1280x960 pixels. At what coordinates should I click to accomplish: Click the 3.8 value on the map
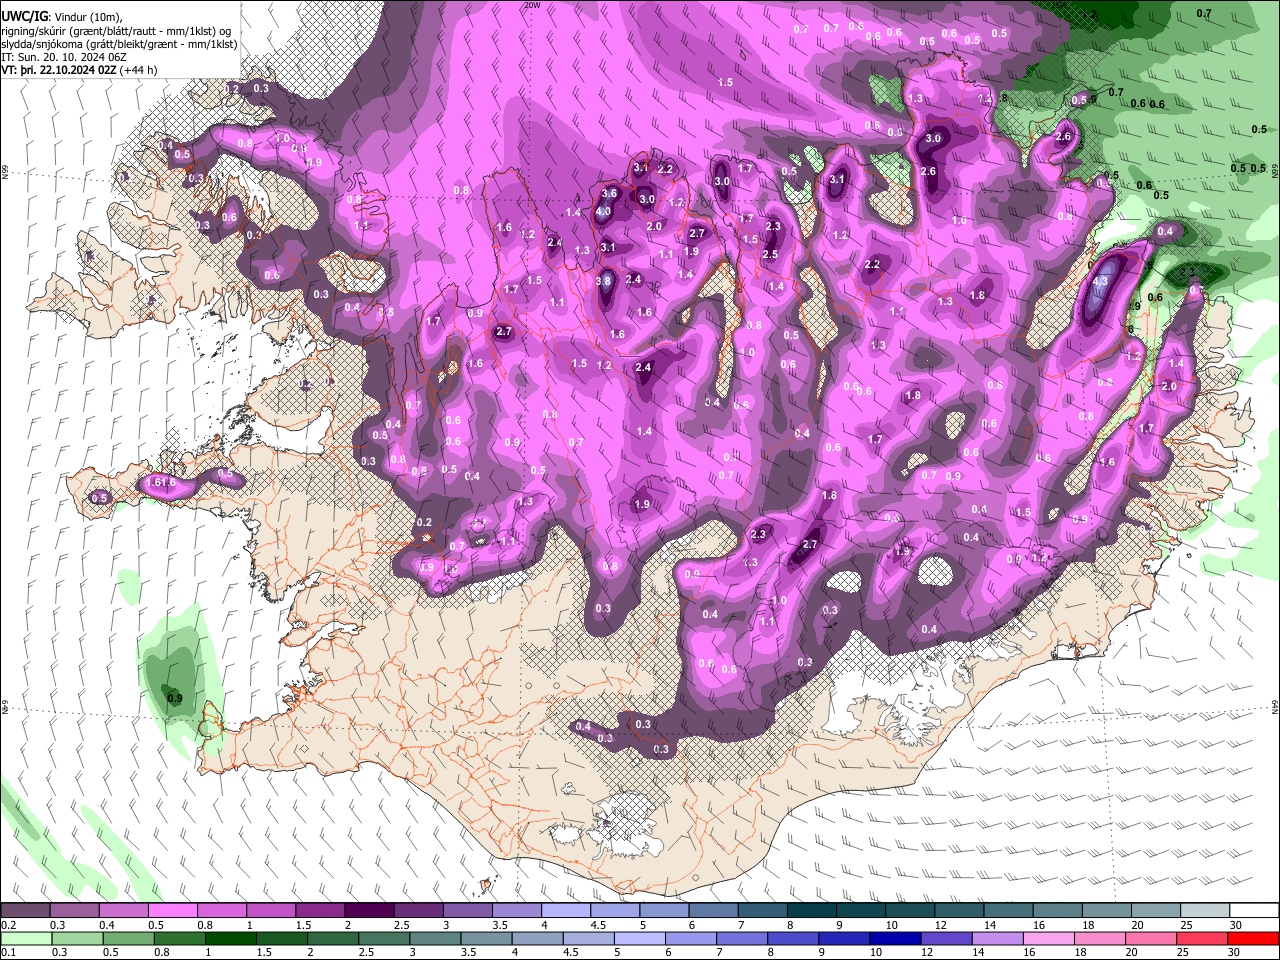603,282
